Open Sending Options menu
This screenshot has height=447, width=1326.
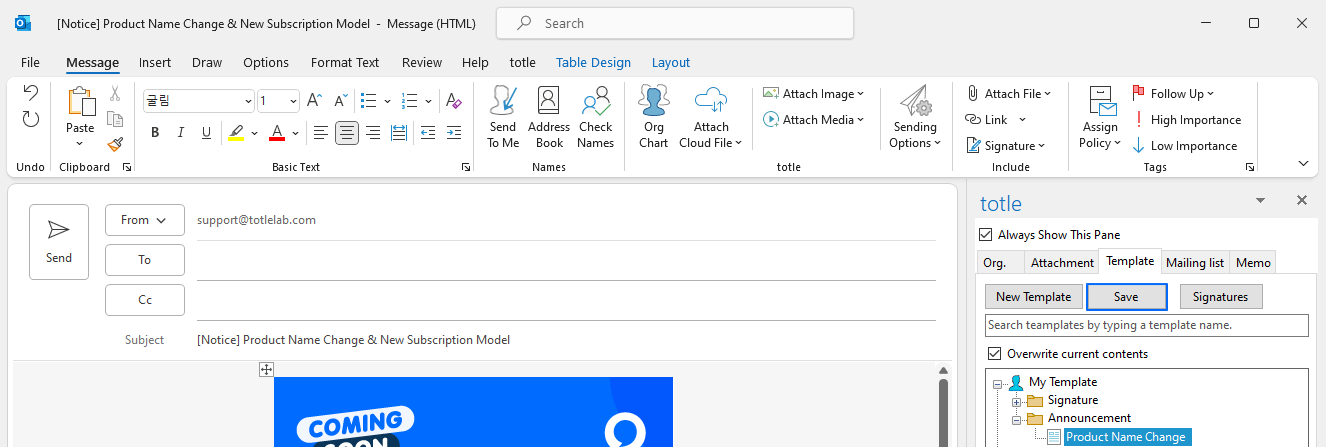click(915, 117)
